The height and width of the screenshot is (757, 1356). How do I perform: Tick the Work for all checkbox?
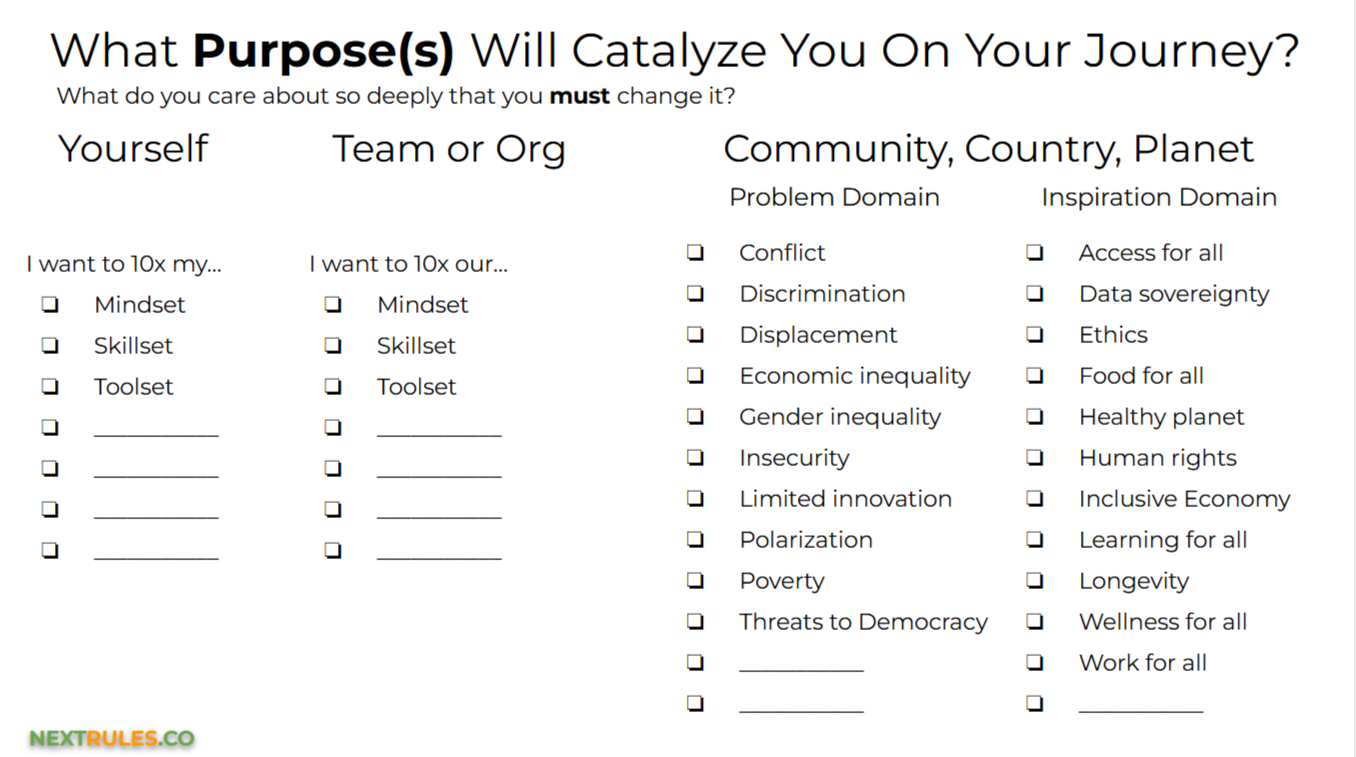tap(1035, 663)
